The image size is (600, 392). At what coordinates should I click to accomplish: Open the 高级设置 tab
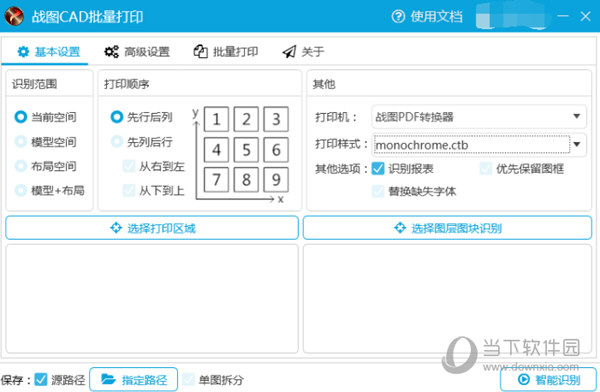pyautogui.click(x=137, y=52)
